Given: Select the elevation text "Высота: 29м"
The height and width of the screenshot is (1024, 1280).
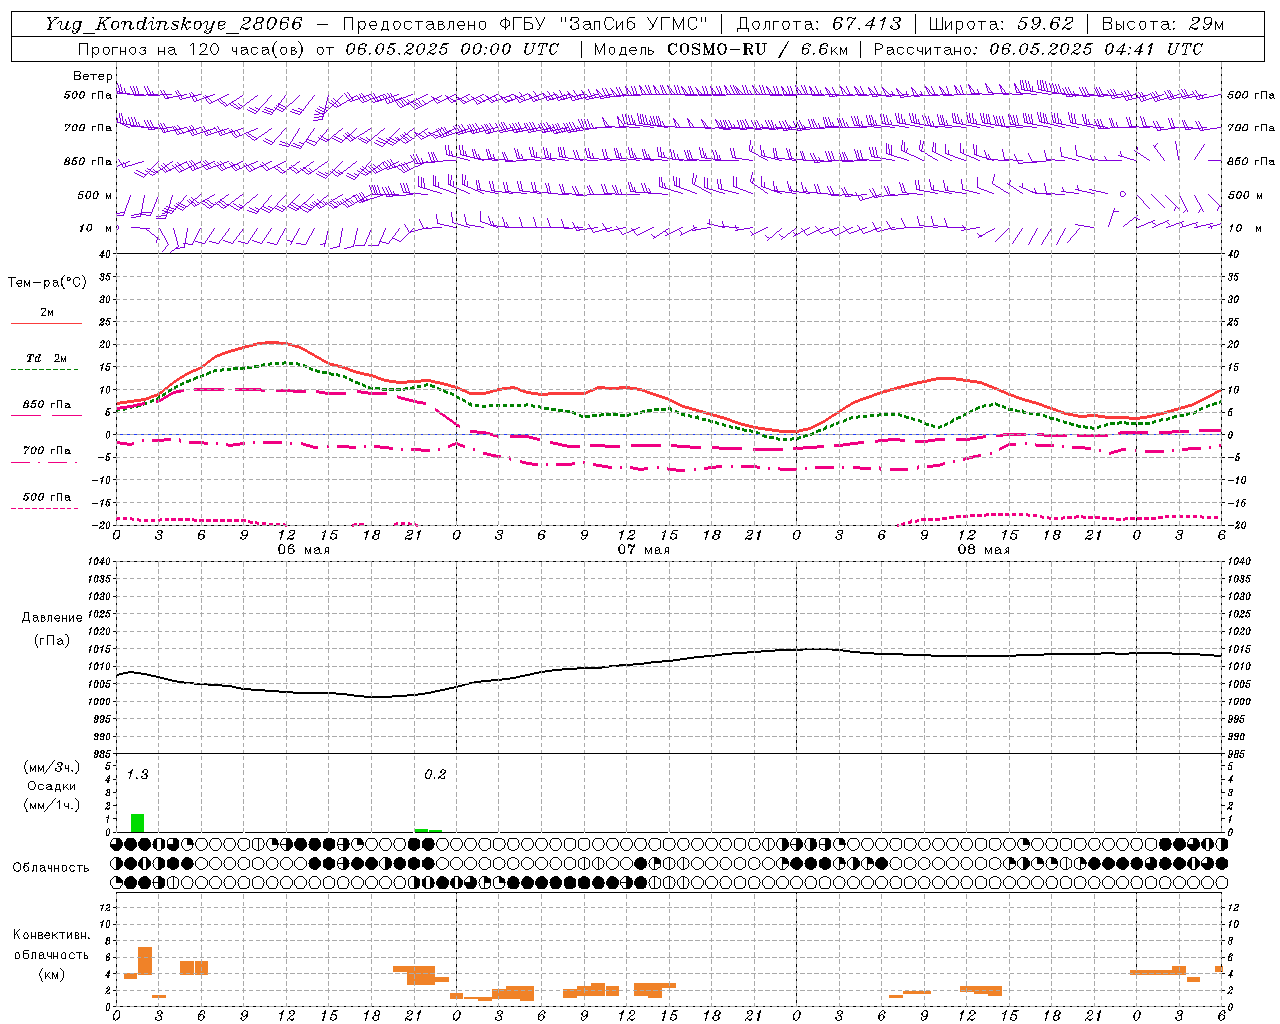Looking at the screenshot, I should (x=1162, y=24).
